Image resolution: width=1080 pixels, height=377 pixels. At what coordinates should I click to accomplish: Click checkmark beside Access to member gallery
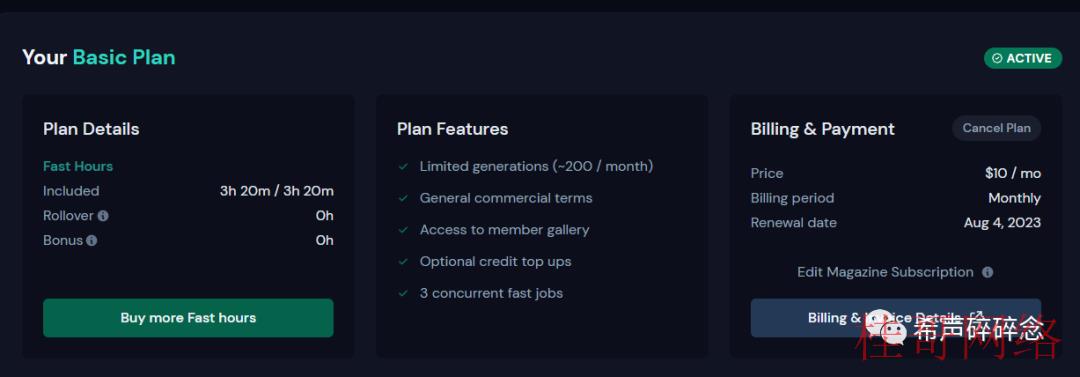click(x=403, y=230)
